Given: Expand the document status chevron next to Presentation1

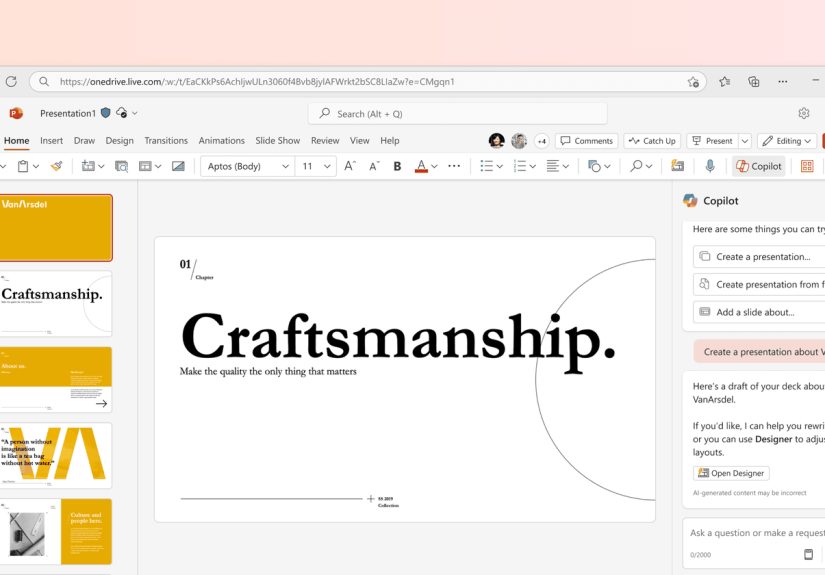Looking at the screenshot, I should (x=135, y=113).
